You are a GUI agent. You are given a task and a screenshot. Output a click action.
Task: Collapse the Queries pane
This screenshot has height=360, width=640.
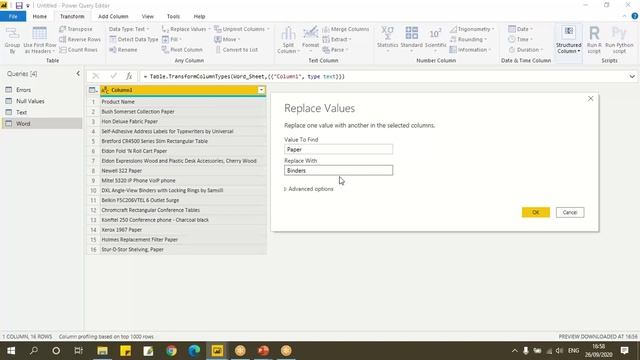point(78,73)
